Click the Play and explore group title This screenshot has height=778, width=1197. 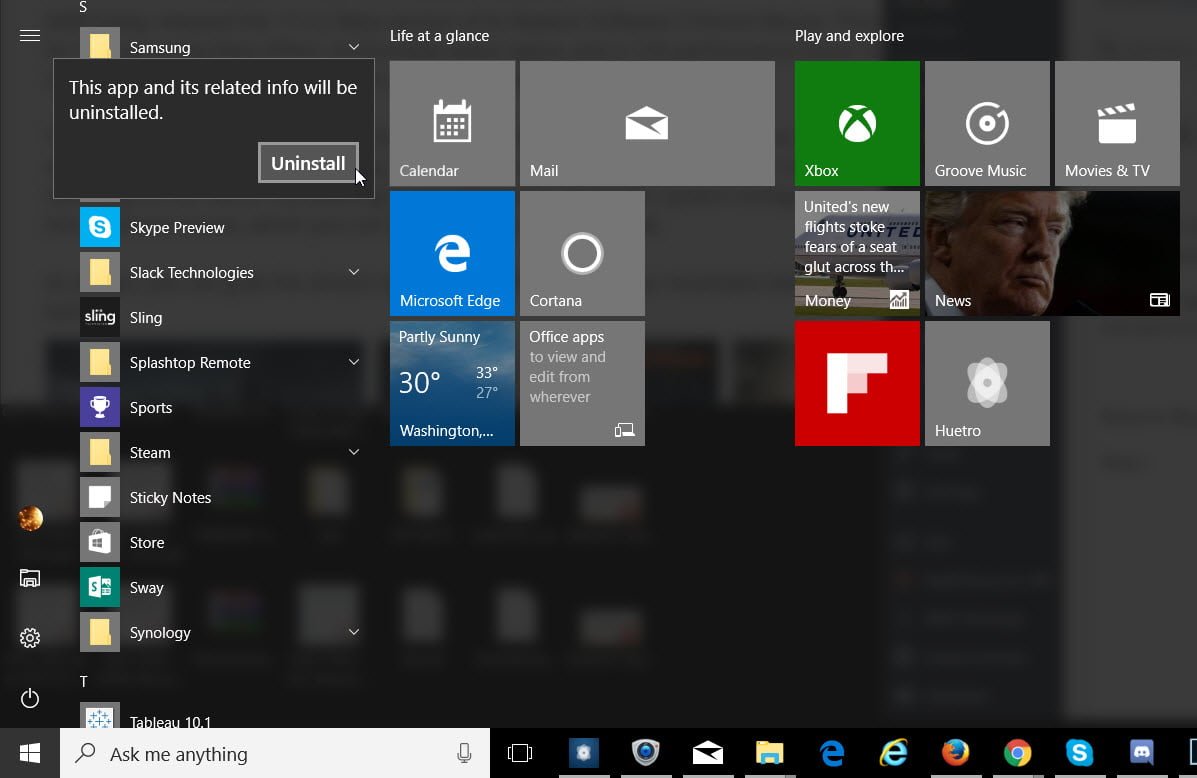tap(850, 36)
